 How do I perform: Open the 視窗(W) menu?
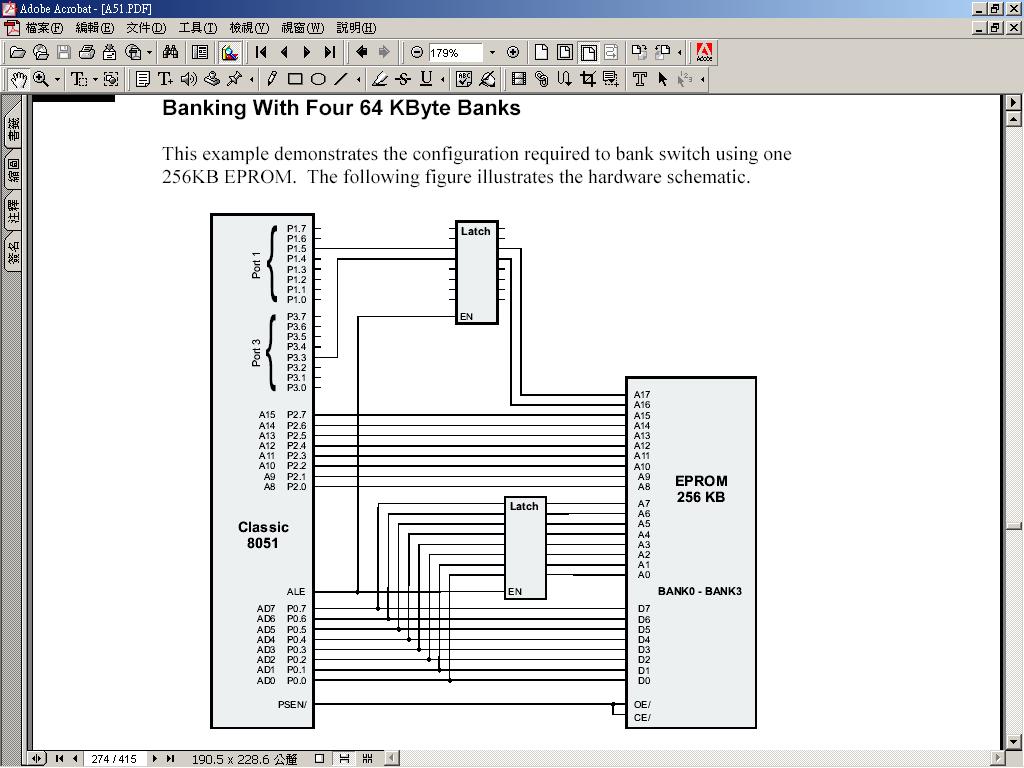302,28
